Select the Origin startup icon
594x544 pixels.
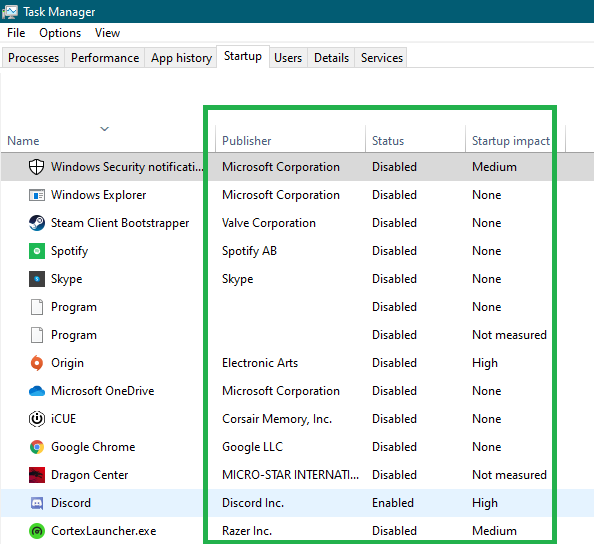click(x=37, y=363)
